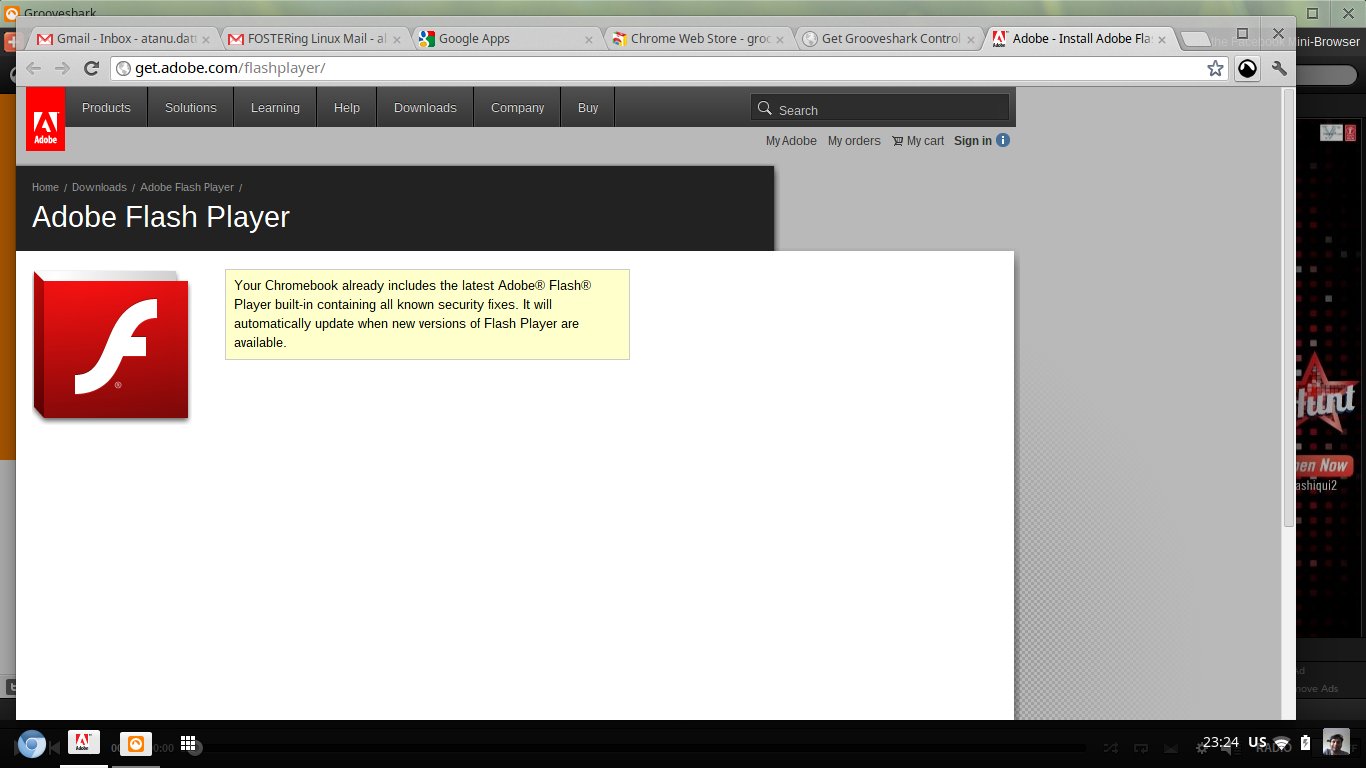Open the My orders link
The height and width of the screenshot is (768, 1366).
point(854,141)
